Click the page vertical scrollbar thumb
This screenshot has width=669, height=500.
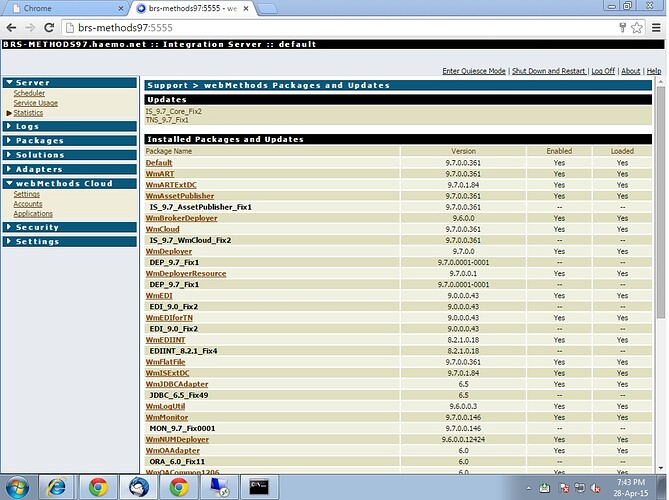661,202
